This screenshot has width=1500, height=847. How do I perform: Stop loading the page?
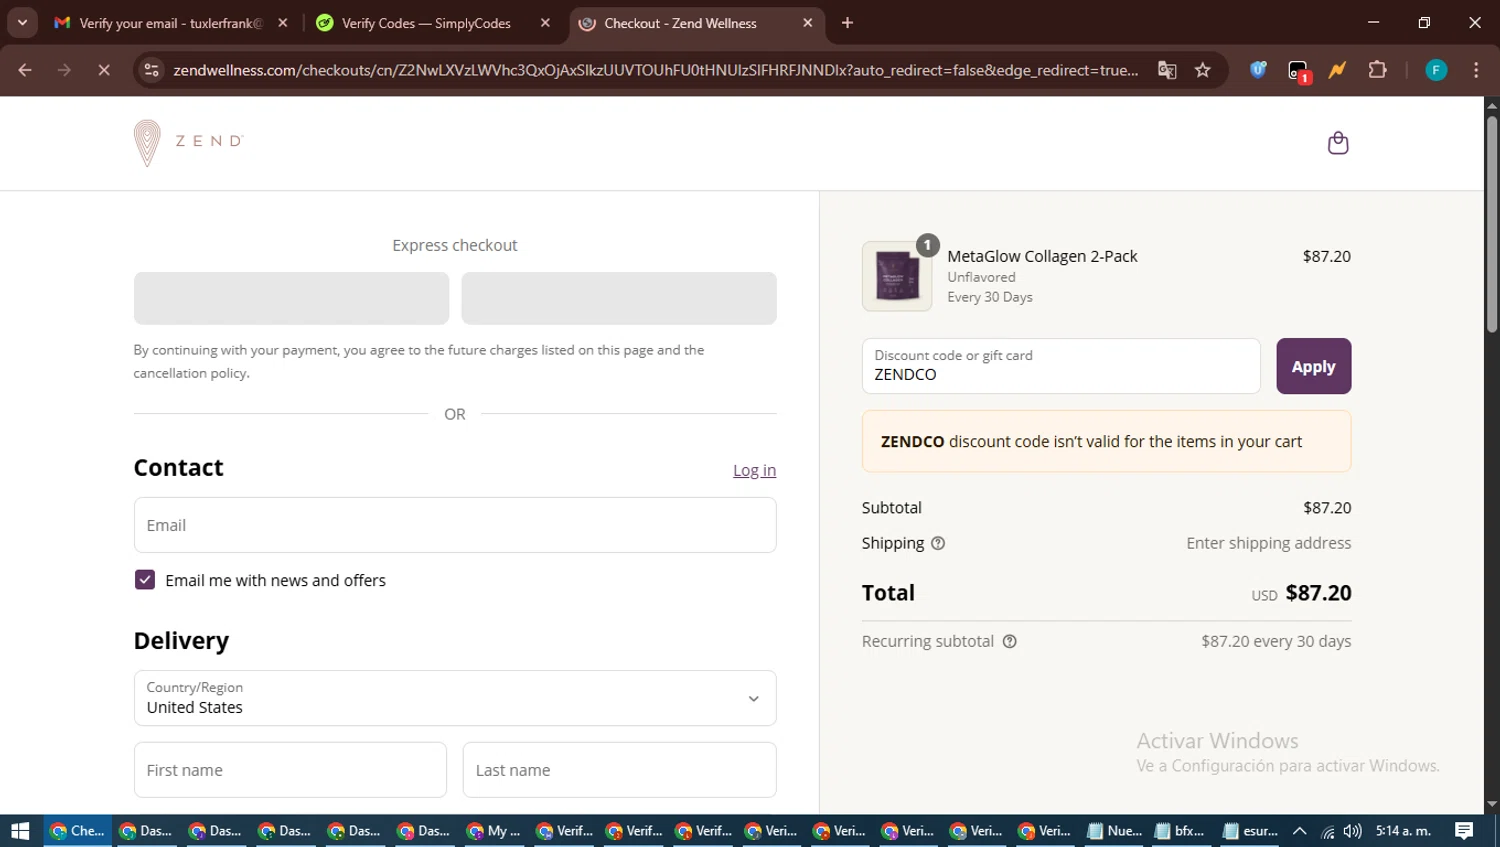pos(103,70)
